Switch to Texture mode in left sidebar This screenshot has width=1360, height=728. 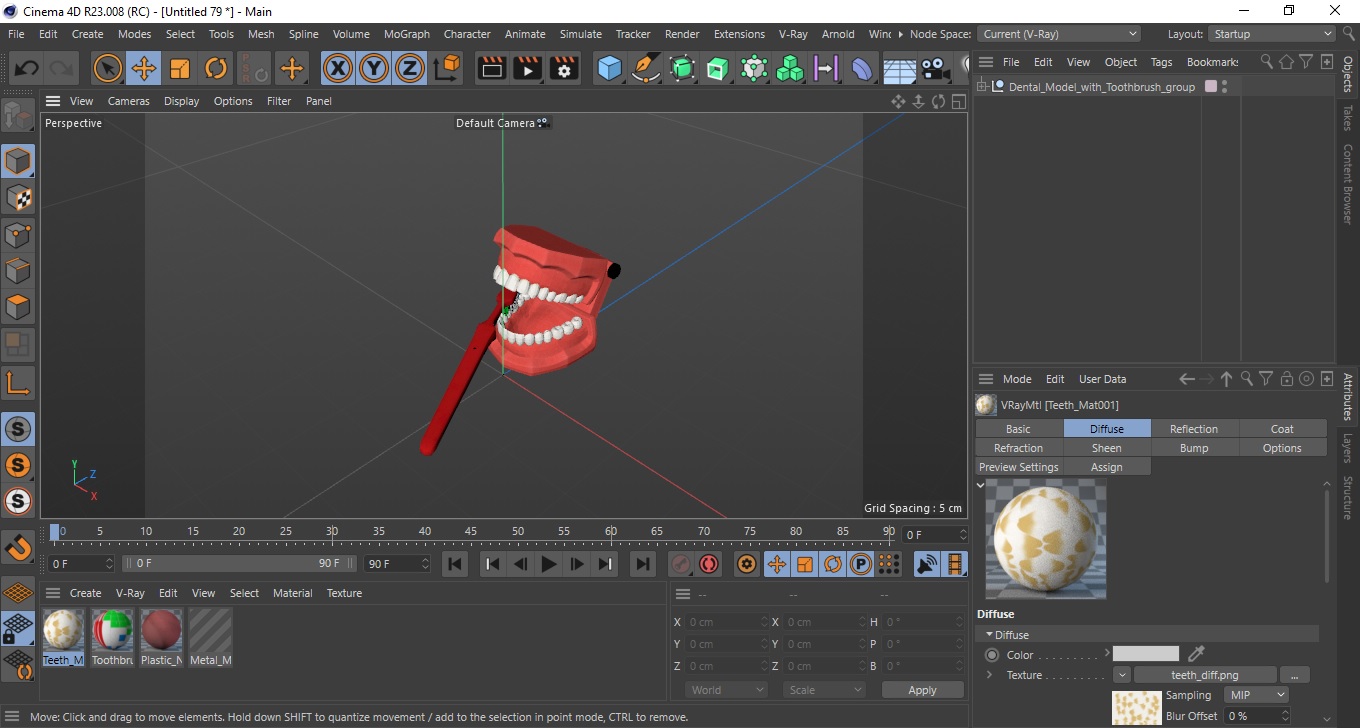click(x=18, y=198)
